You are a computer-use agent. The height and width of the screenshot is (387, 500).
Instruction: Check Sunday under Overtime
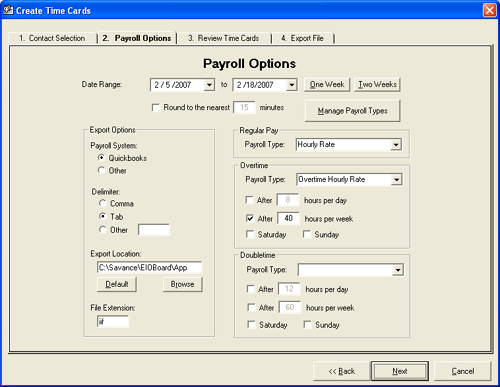[307, 234]
